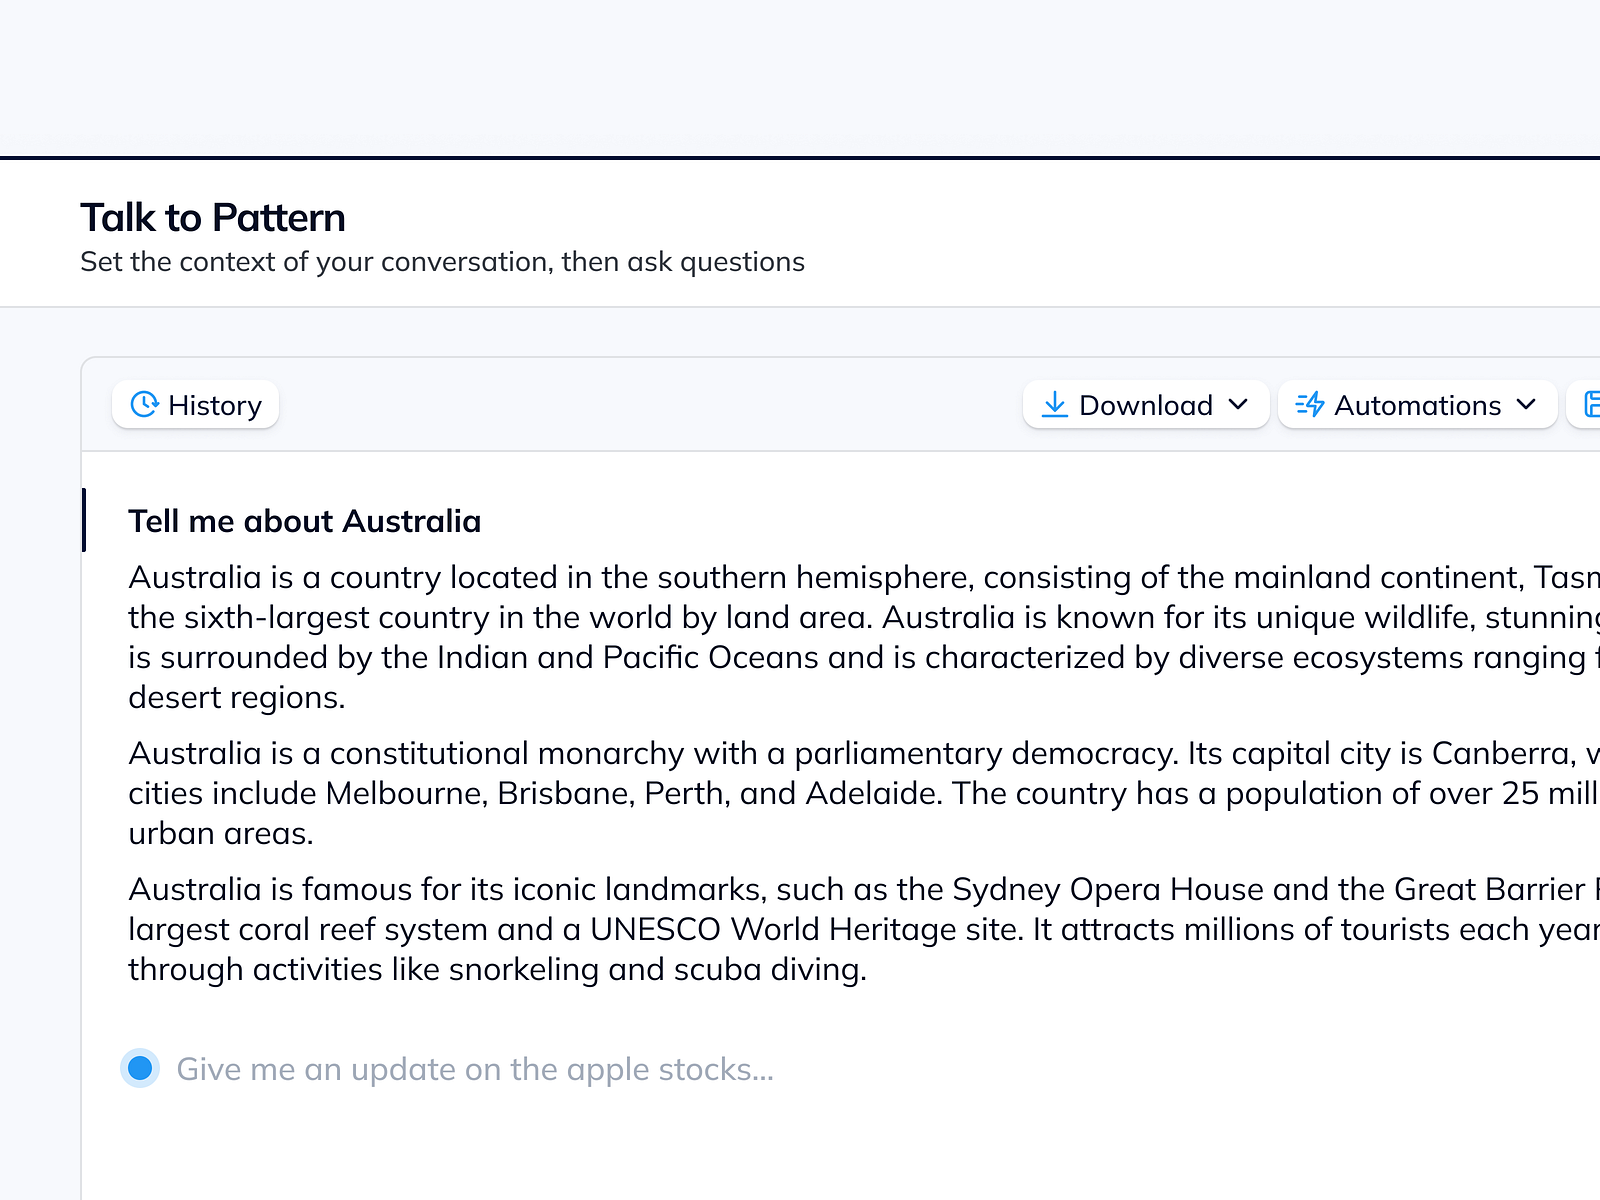Click the words 'desert regions' in the answer

coord(236,697)
